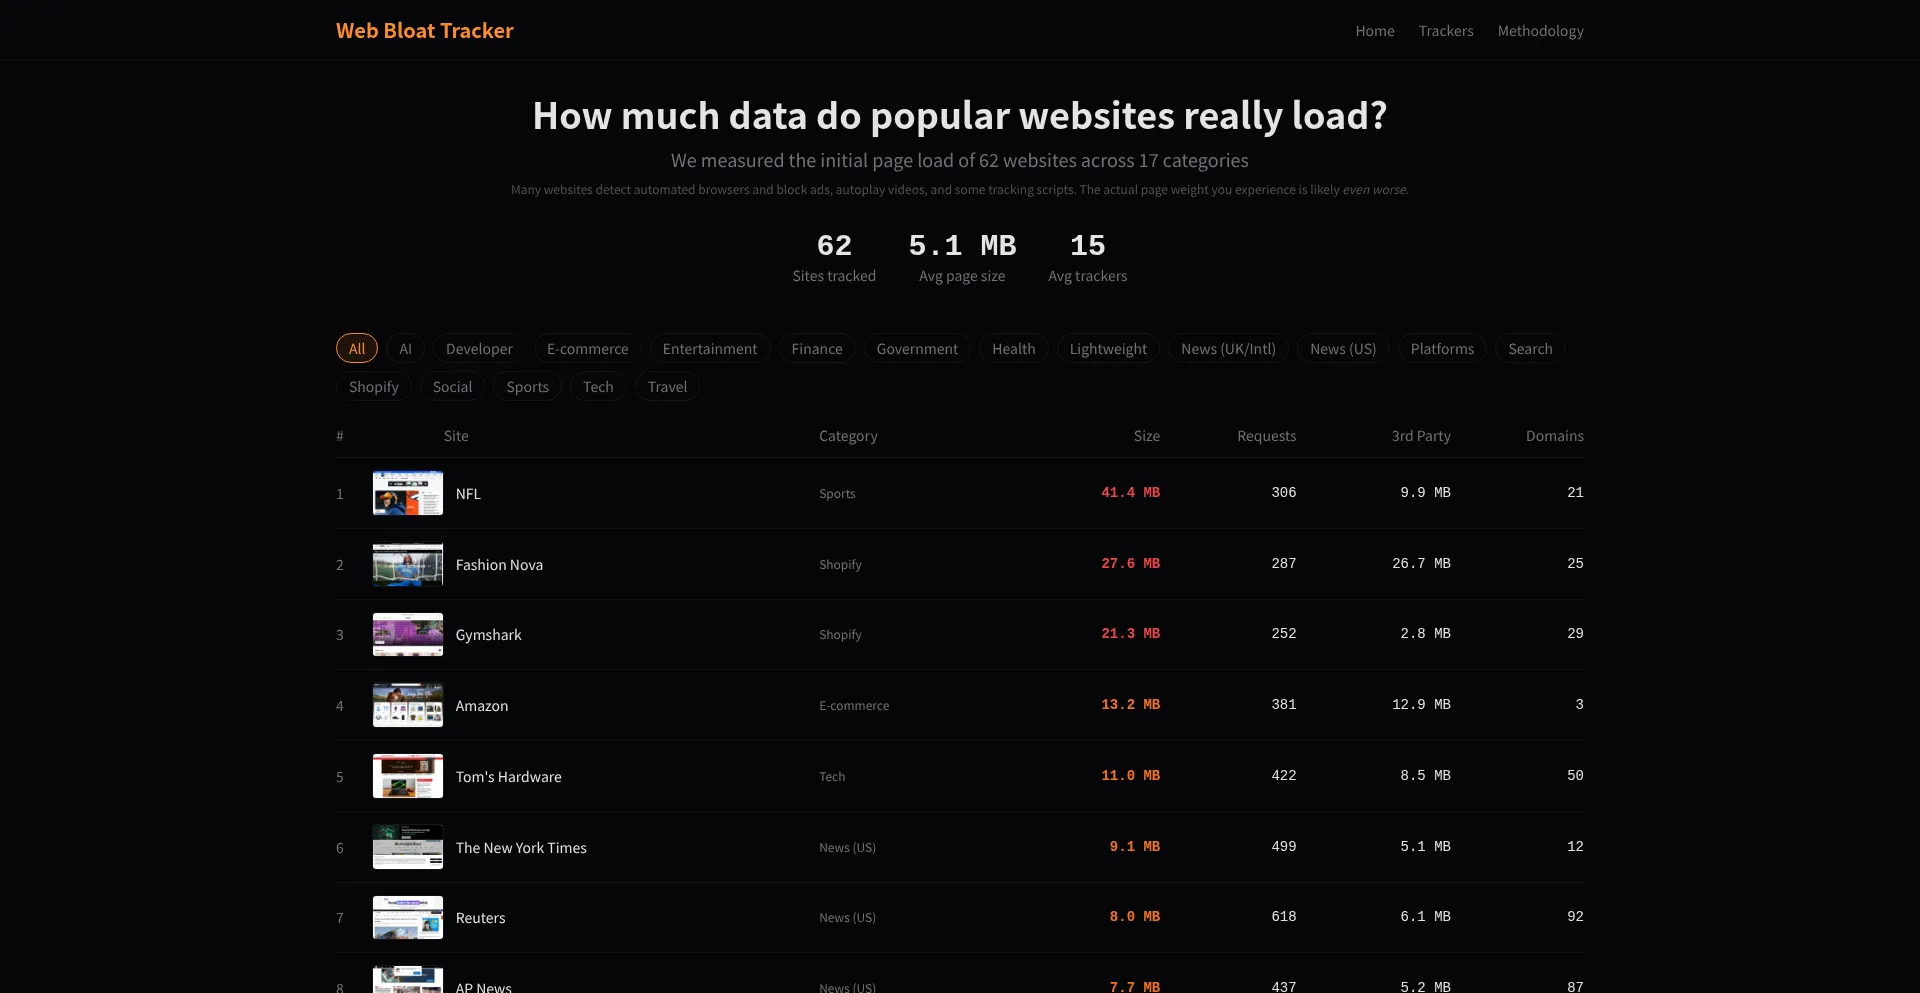The image size is (1920, 993).
Task: Open the Amazon screenshot thumbnail
Action: click(408, 705)
